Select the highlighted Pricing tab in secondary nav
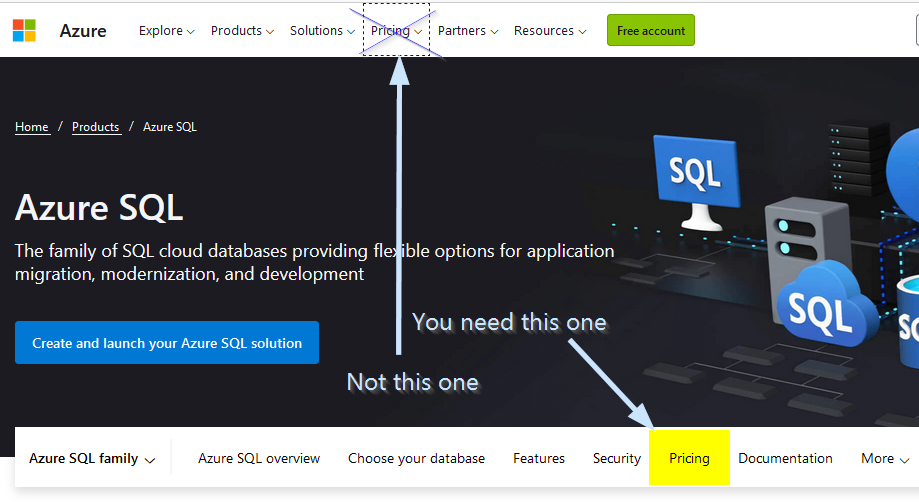 coord(689,458)
